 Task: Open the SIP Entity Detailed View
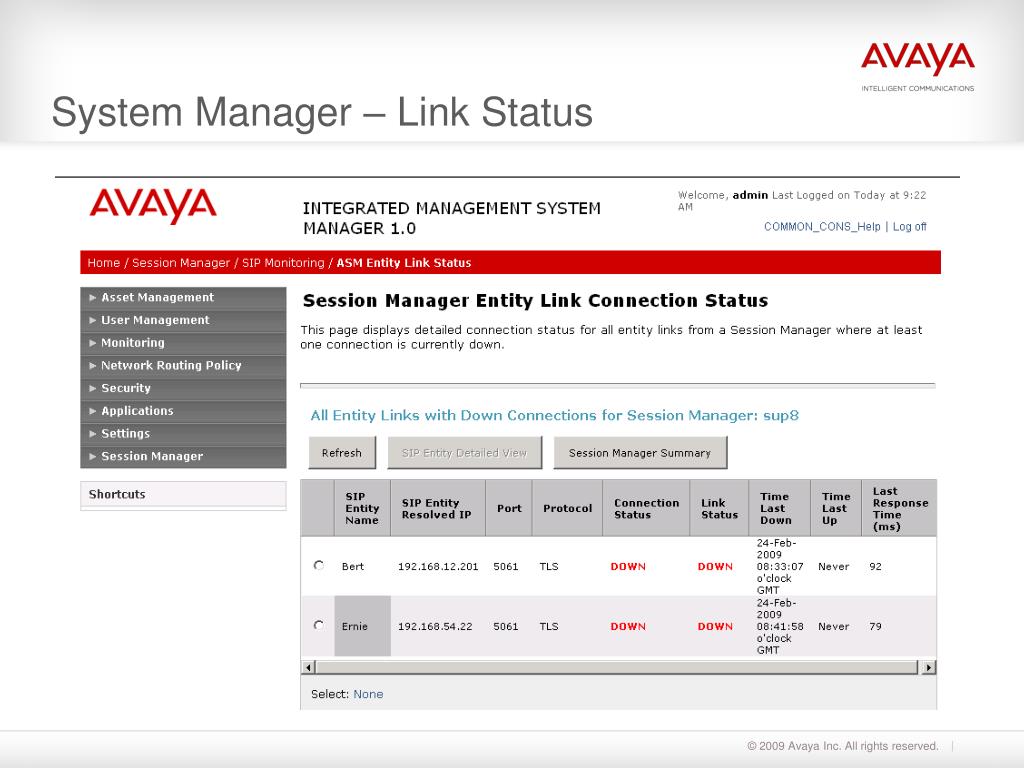point(464,453)
